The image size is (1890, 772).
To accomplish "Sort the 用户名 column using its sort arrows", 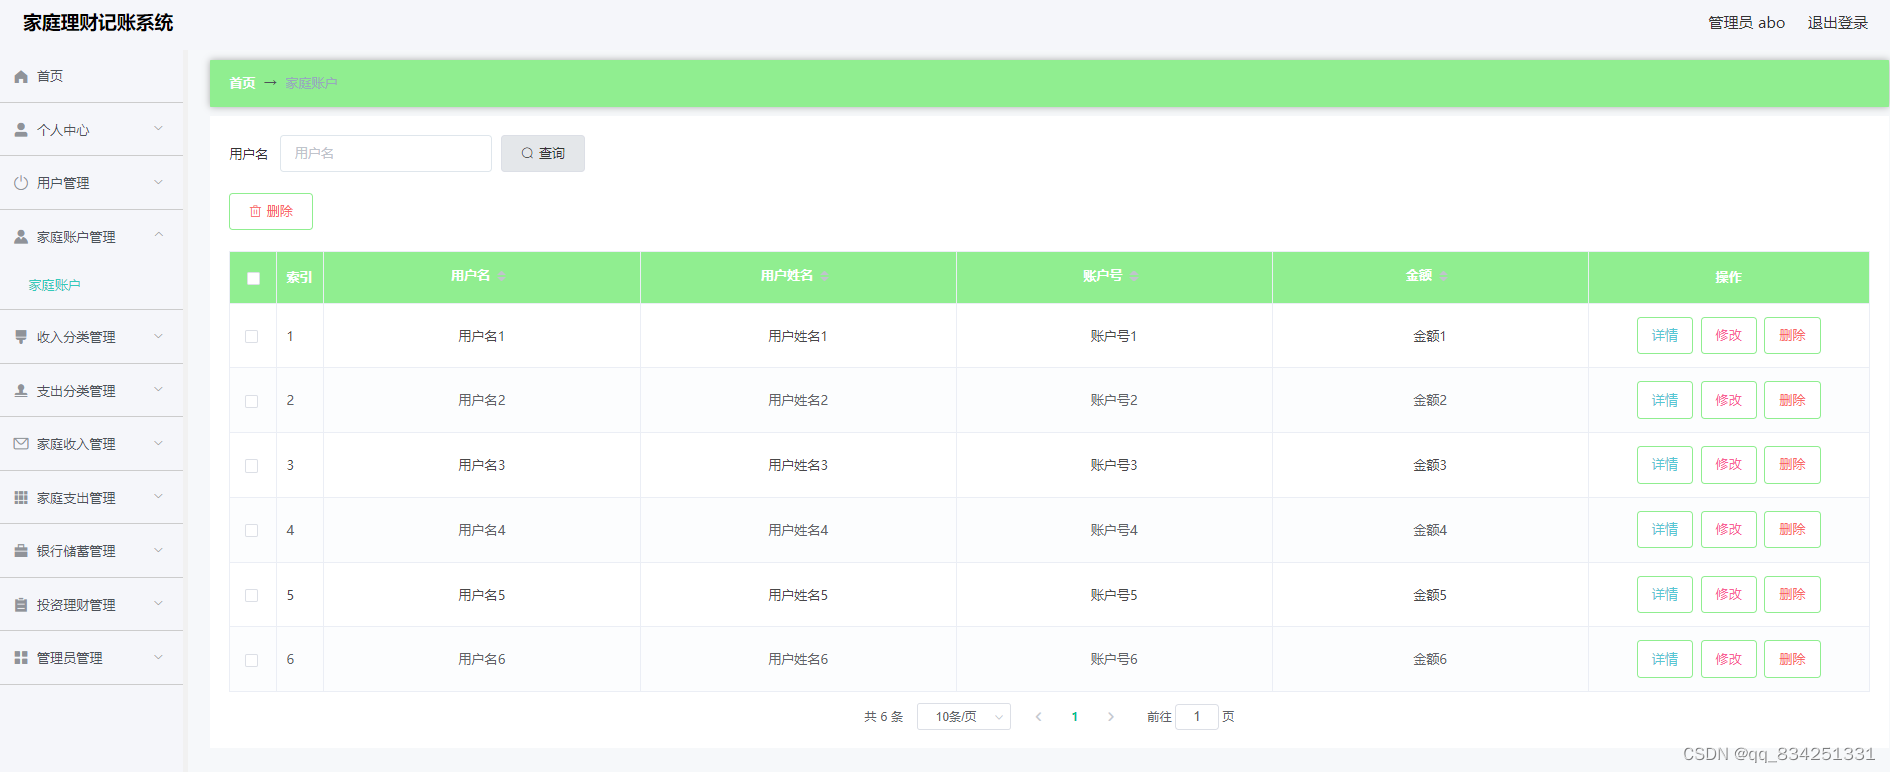I will (501, 276).
